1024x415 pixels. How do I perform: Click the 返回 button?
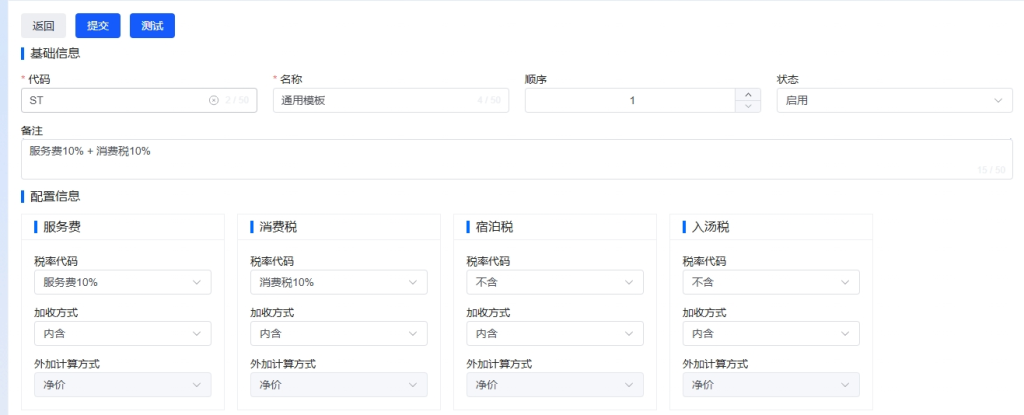(43, 26)
